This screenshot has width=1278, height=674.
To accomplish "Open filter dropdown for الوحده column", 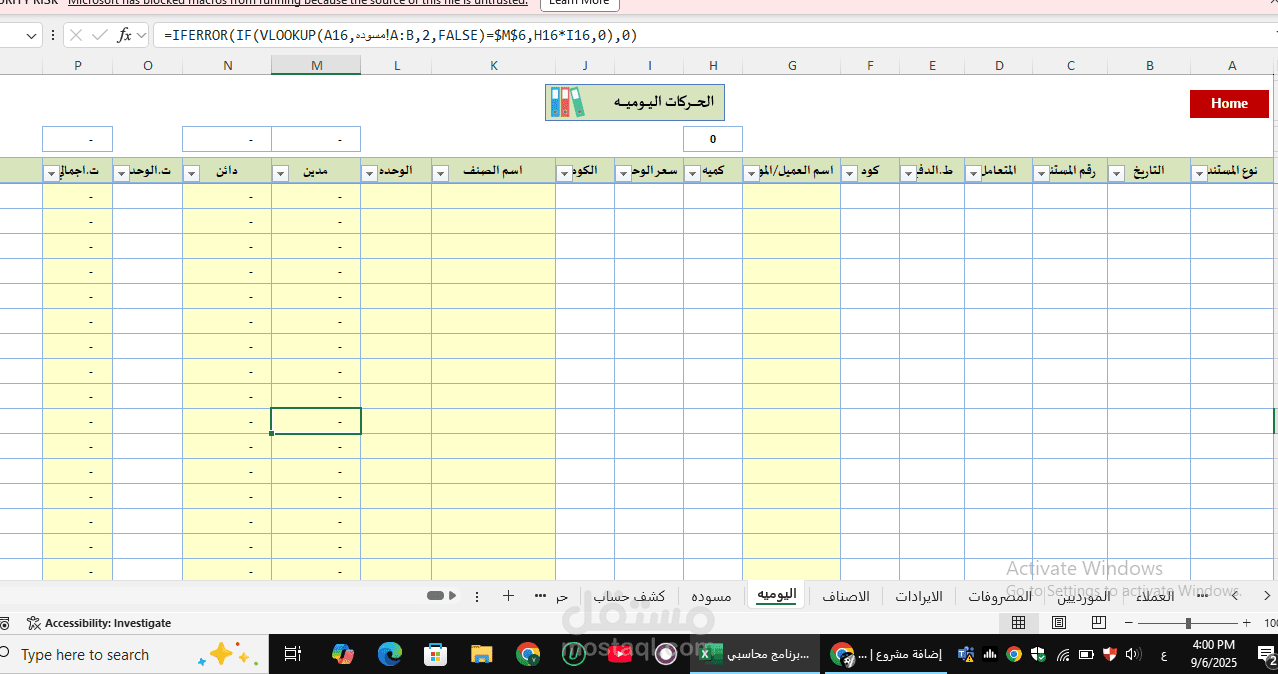I will (370, 173).
